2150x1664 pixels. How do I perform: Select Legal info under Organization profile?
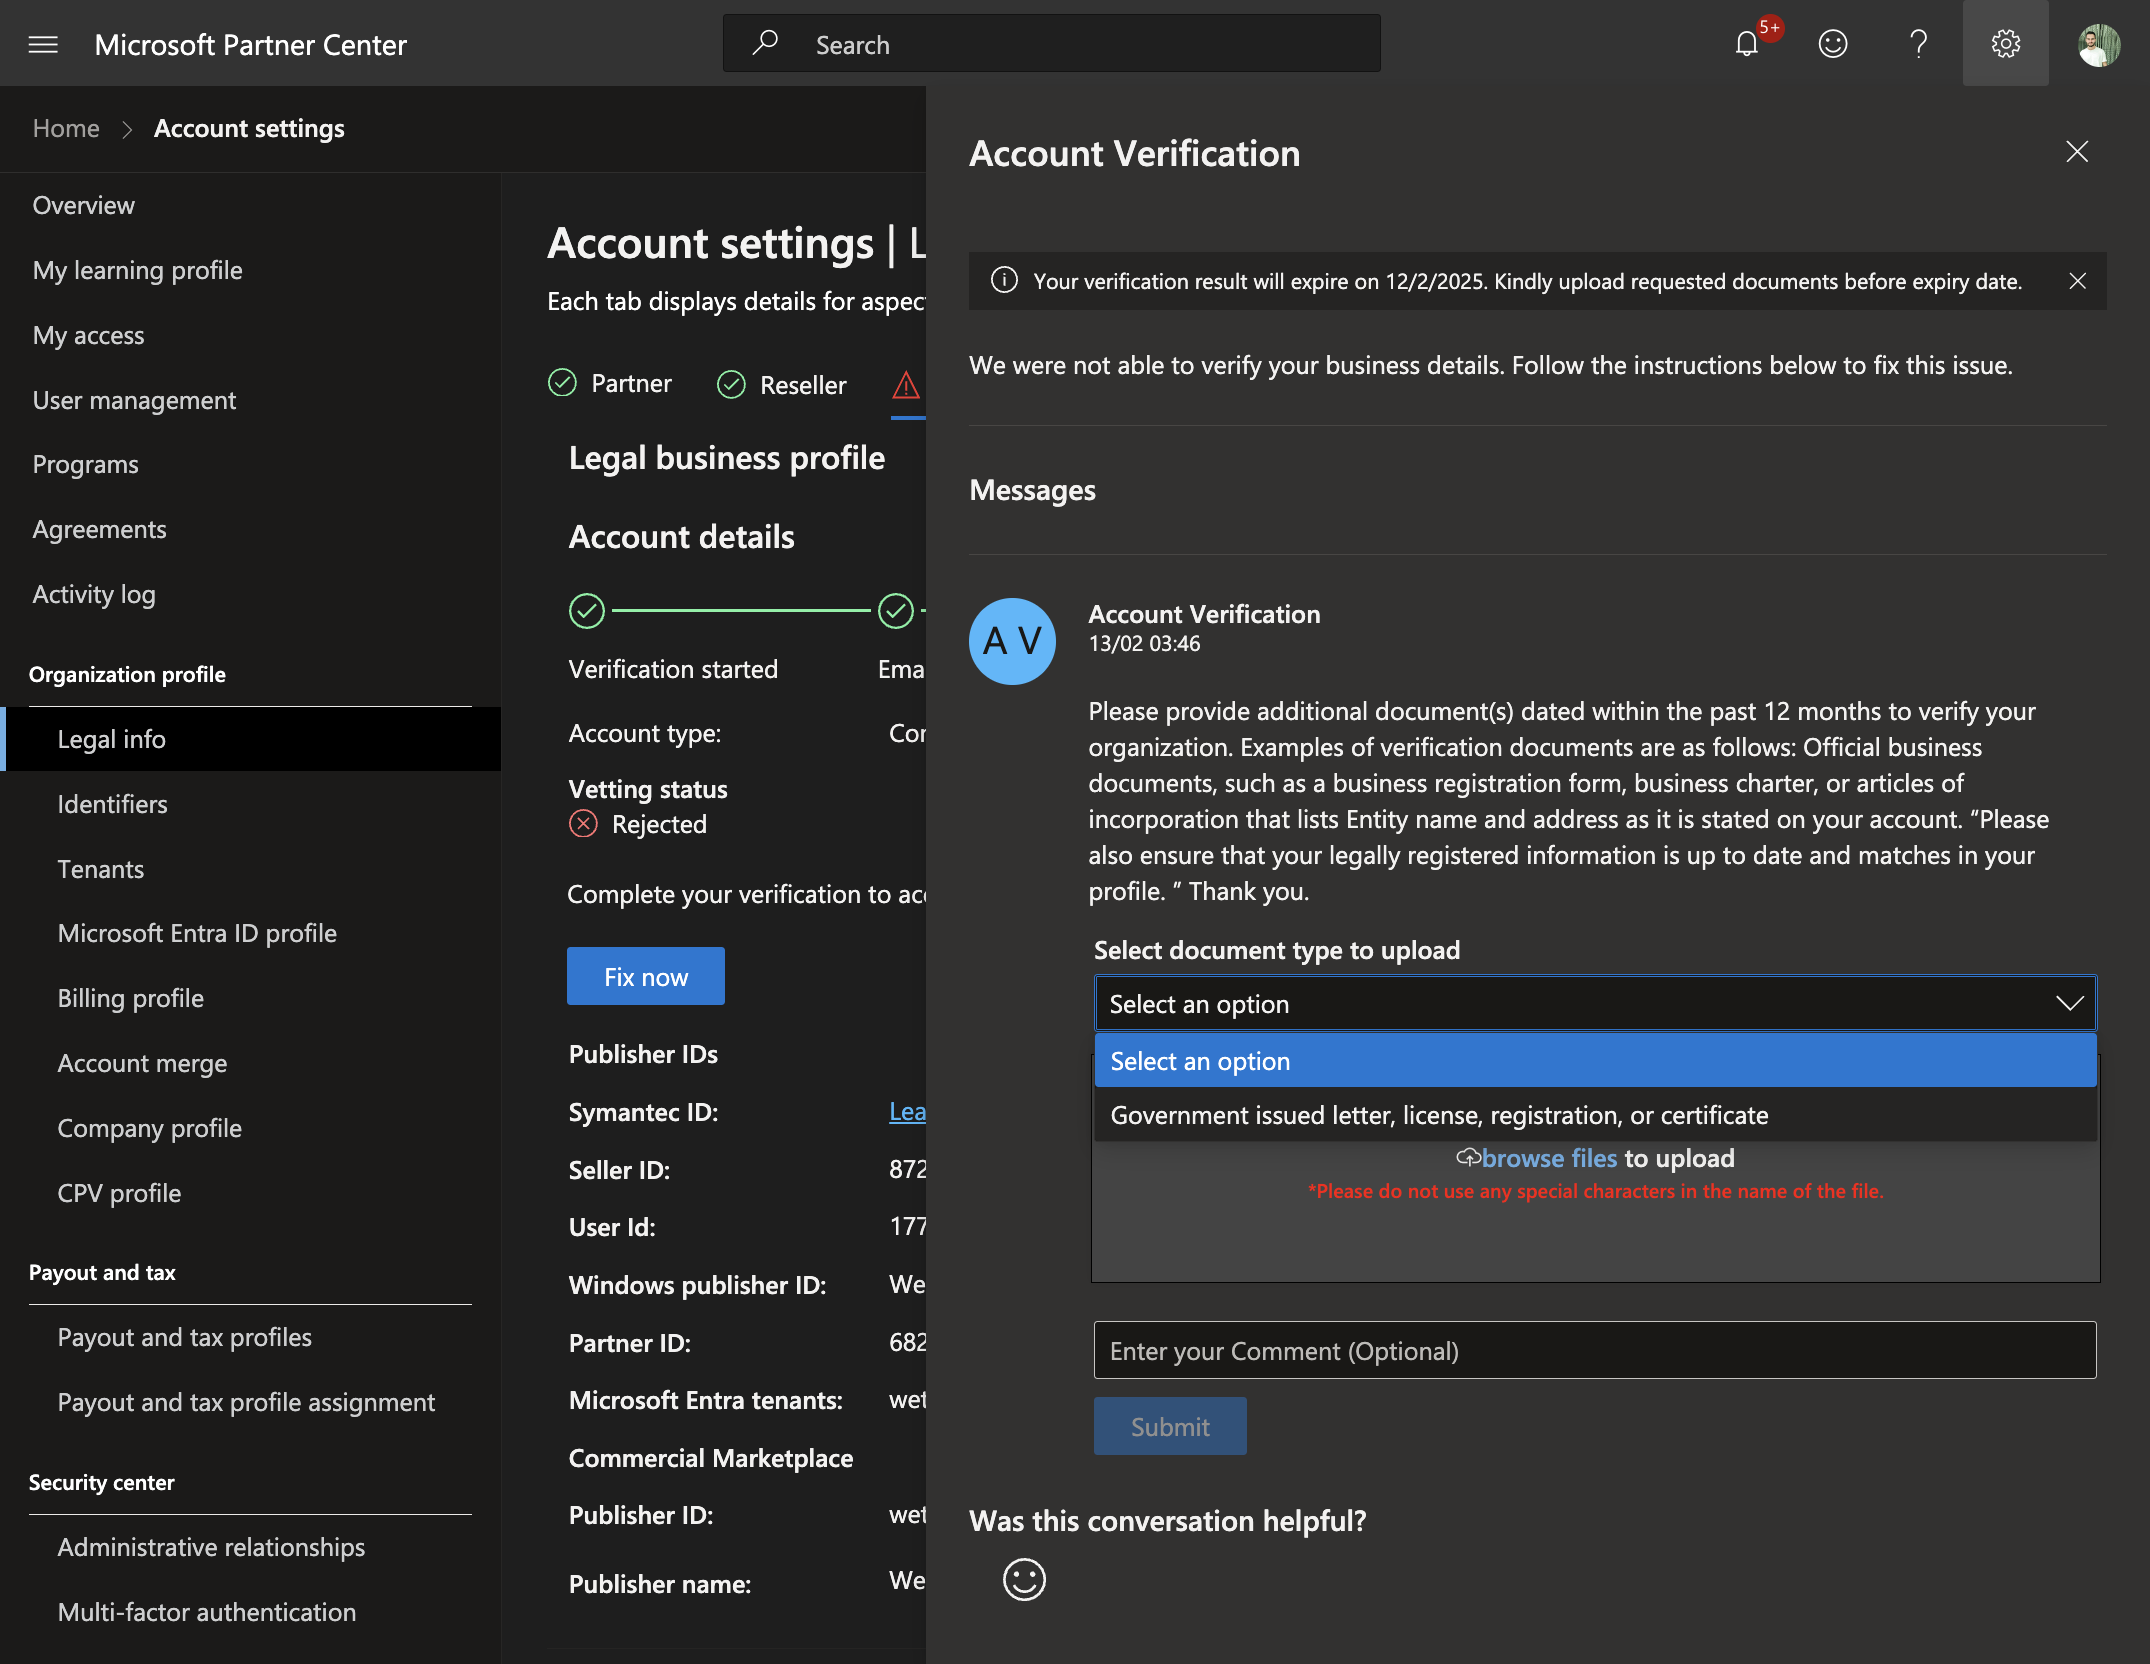coord(250,739)
